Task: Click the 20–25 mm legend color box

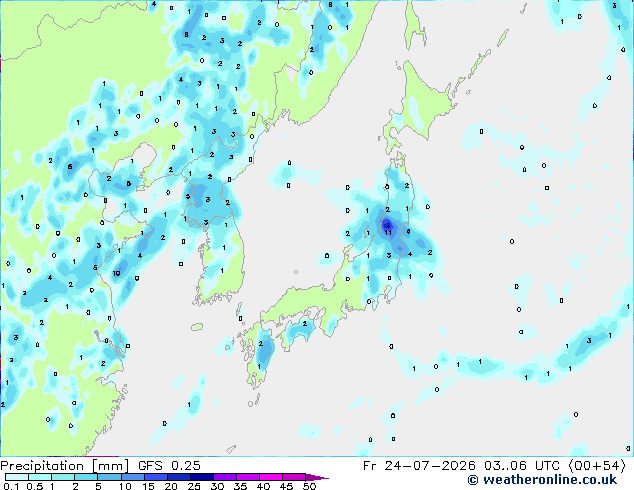Action: 179,477
